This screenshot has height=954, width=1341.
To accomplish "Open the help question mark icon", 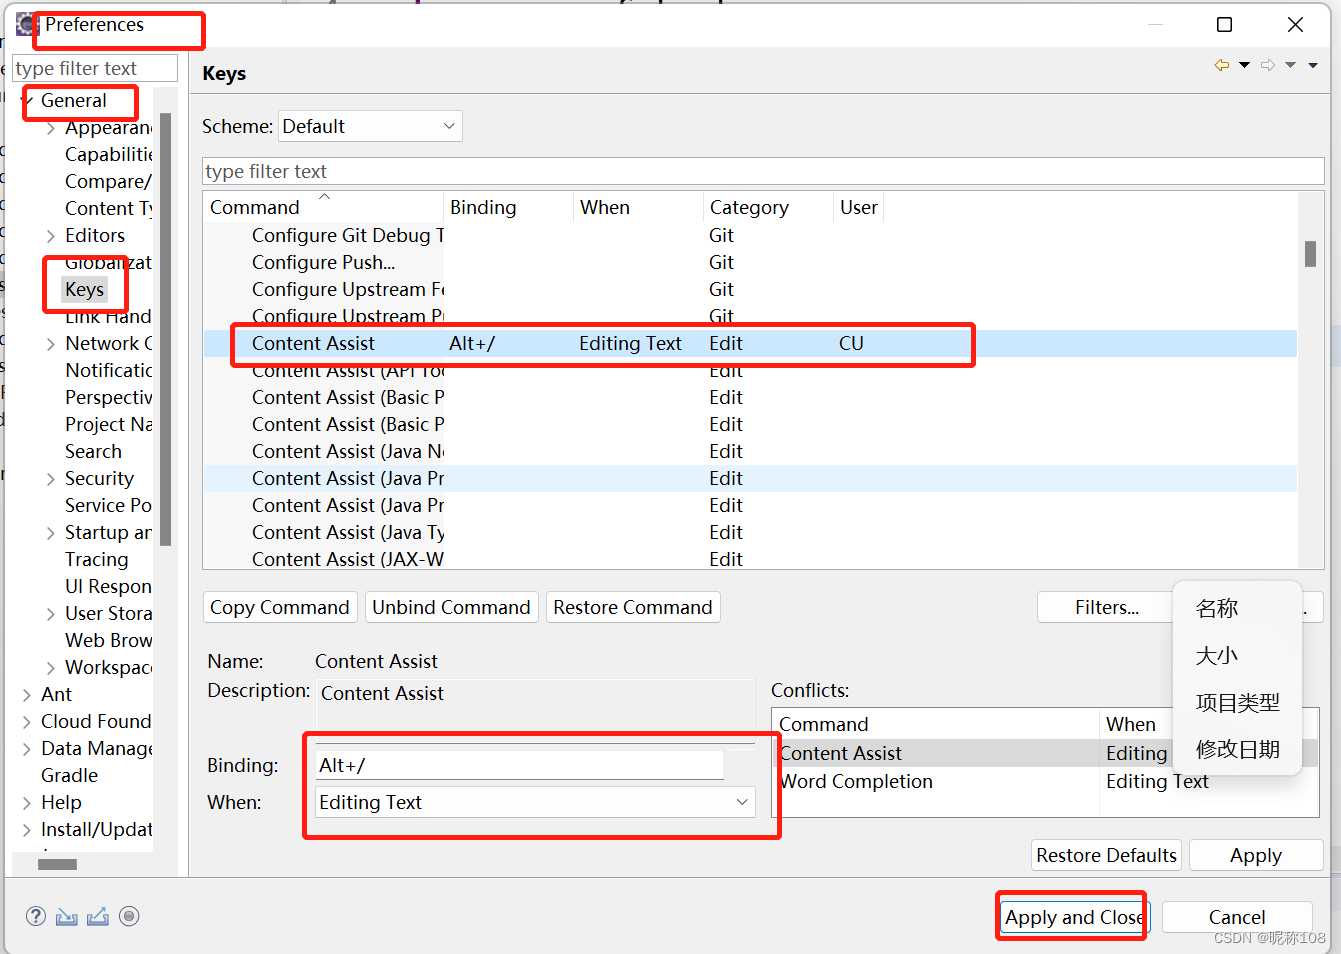I will point(35,915).
